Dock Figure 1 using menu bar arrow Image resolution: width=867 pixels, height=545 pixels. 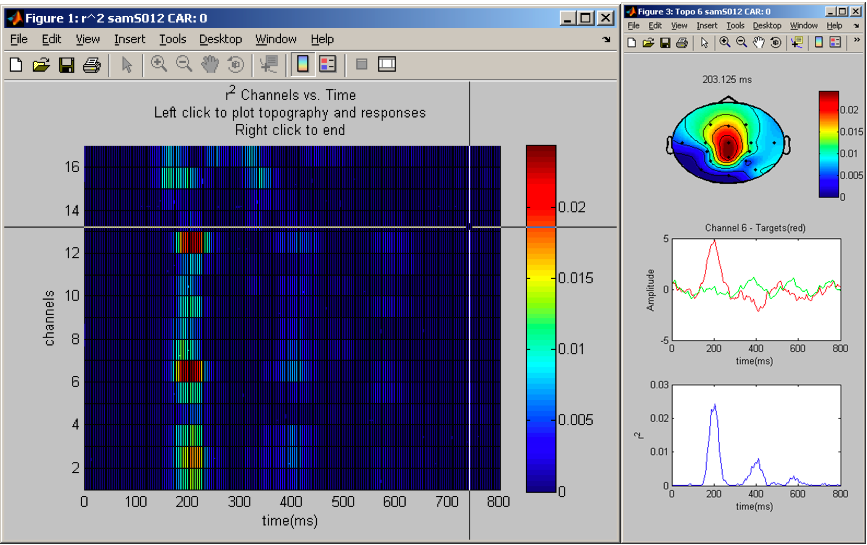coord(607,39)
